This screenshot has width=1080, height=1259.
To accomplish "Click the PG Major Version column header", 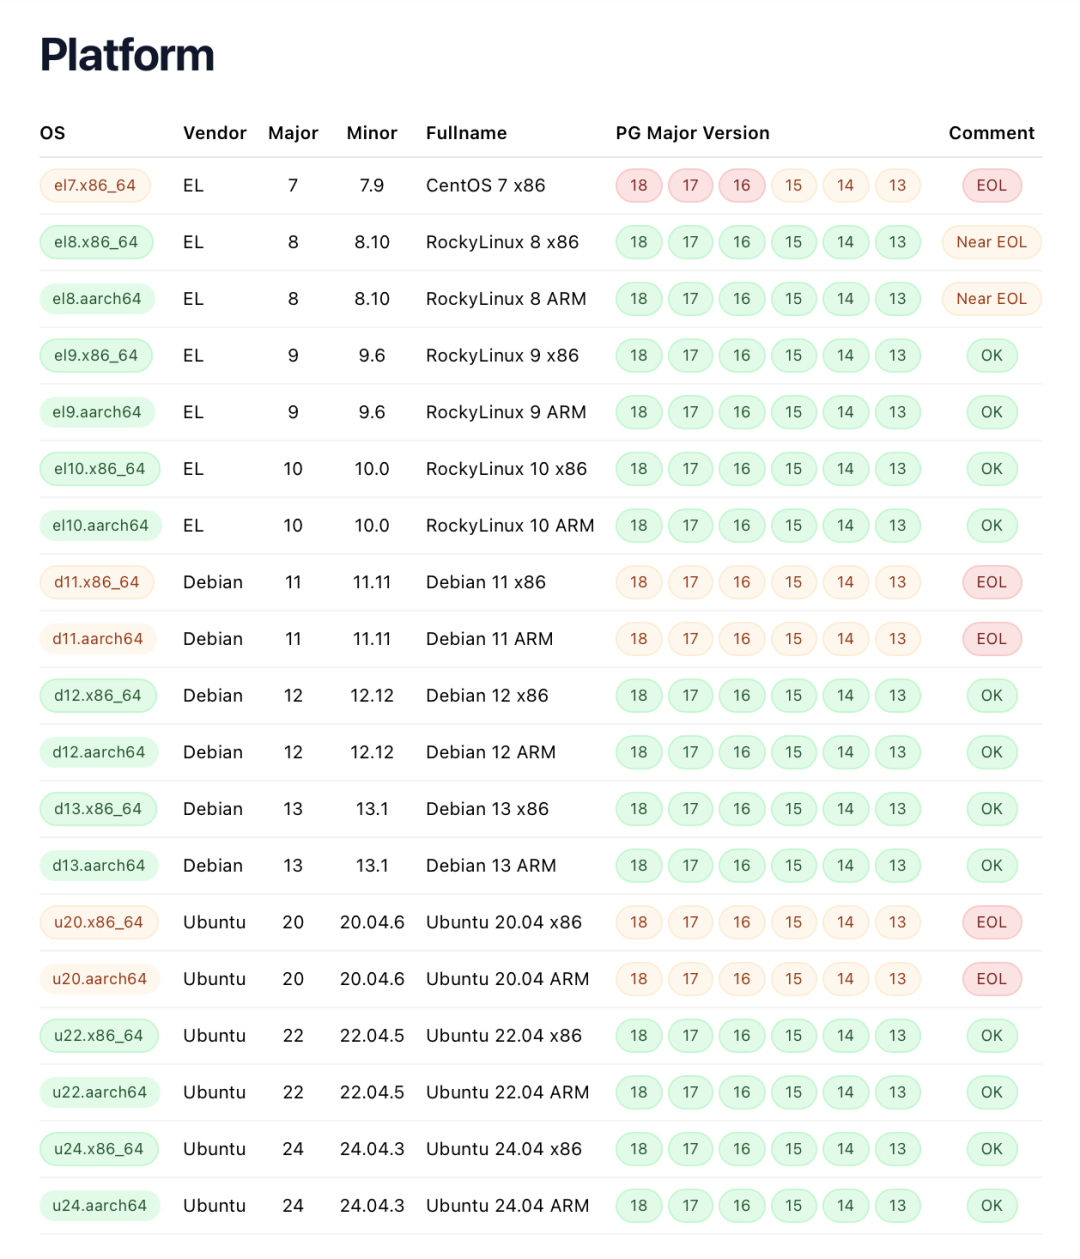I will (693, 133).
